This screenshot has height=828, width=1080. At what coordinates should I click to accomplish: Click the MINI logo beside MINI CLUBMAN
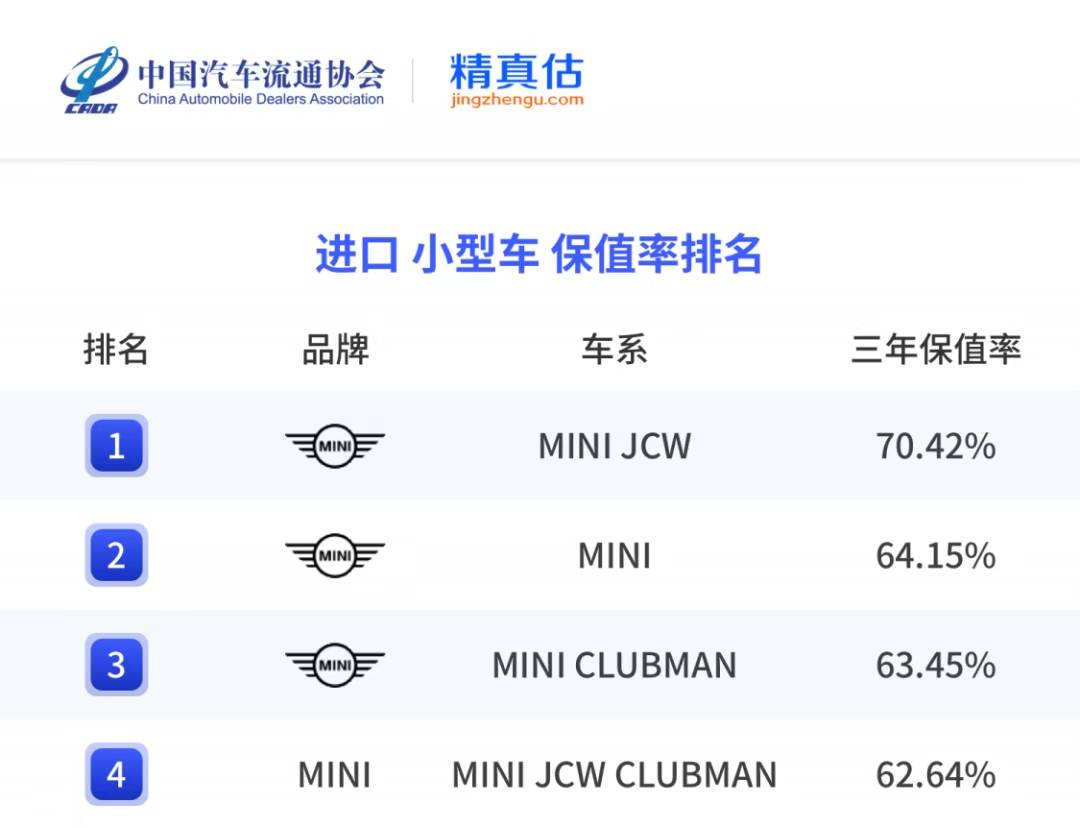pos(335,665)
